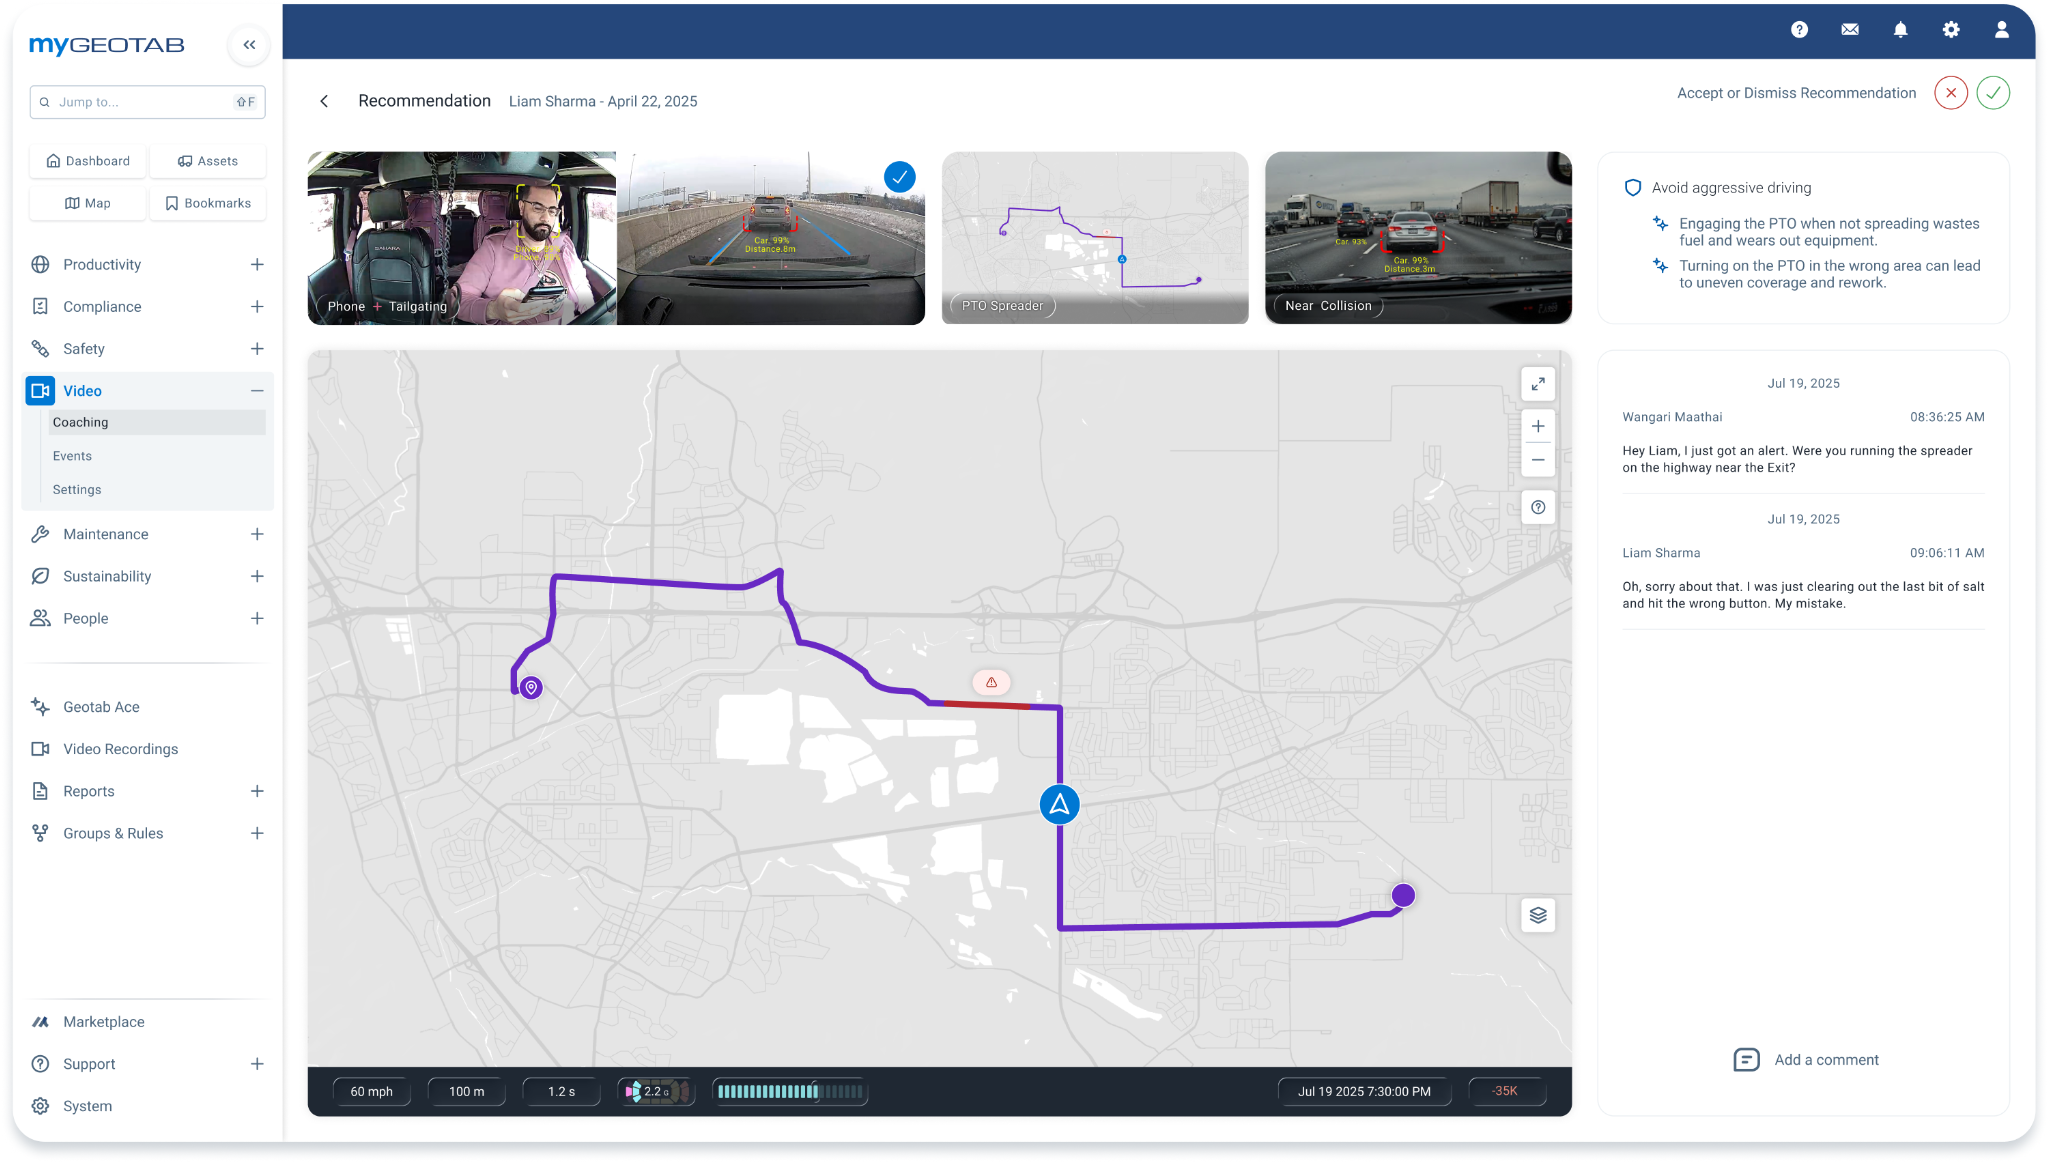The height and width of the screenshot is (1163, 2048).
Task: Click the Map button
Action: click(88, 203)
